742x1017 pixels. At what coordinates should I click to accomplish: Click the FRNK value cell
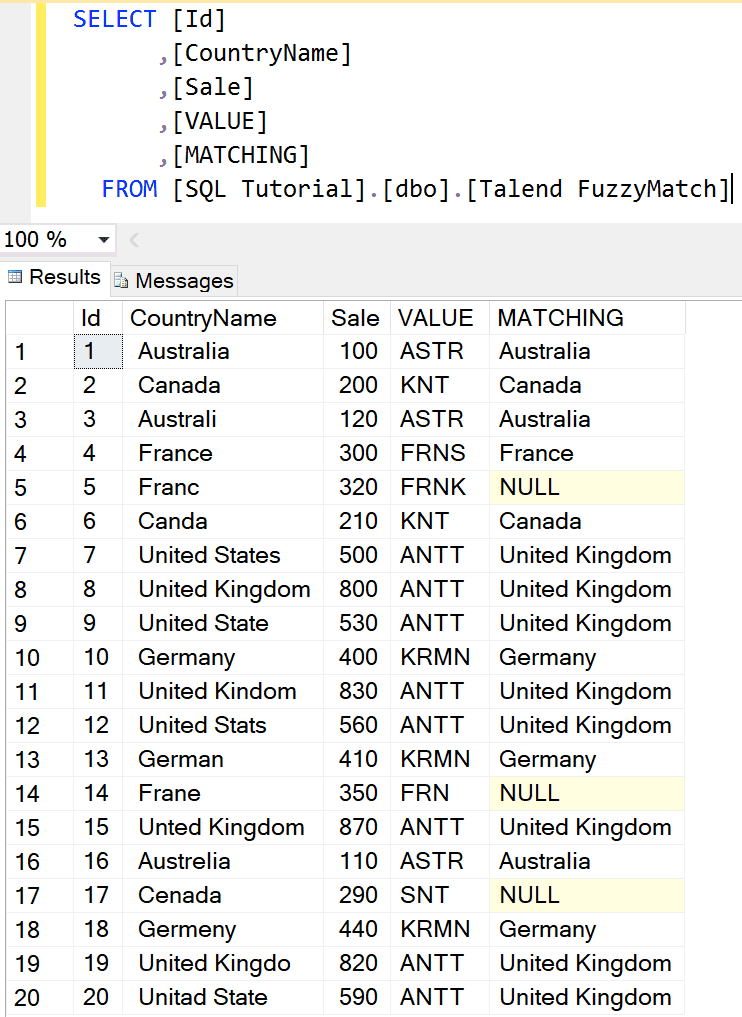(433, 488)
